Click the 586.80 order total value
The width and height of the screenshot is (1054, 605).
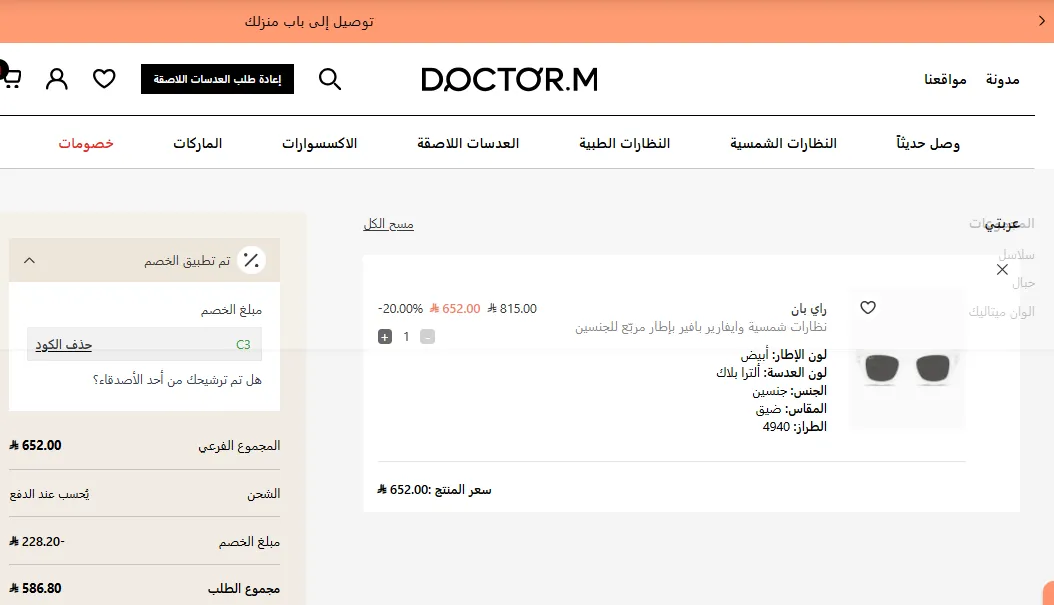click(x=36, y=588)
